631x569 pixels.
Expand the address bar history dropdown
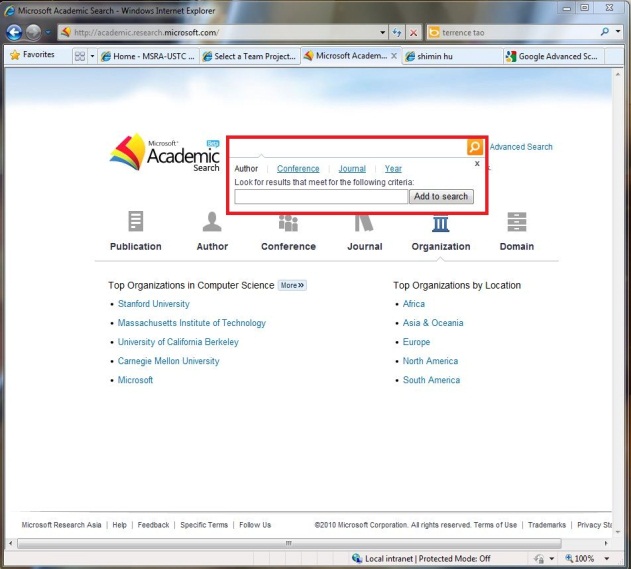coord(383,33)
